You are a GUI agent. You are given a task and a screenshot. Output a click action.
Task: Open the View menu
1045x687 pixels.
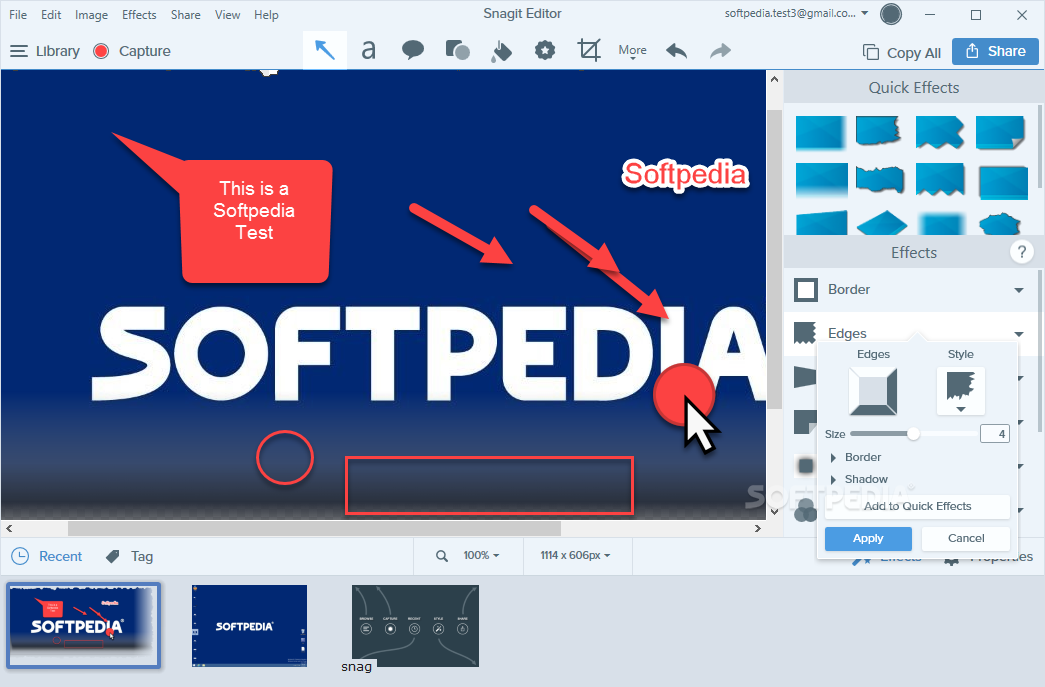pyautogui.click(x=227, y=15)
